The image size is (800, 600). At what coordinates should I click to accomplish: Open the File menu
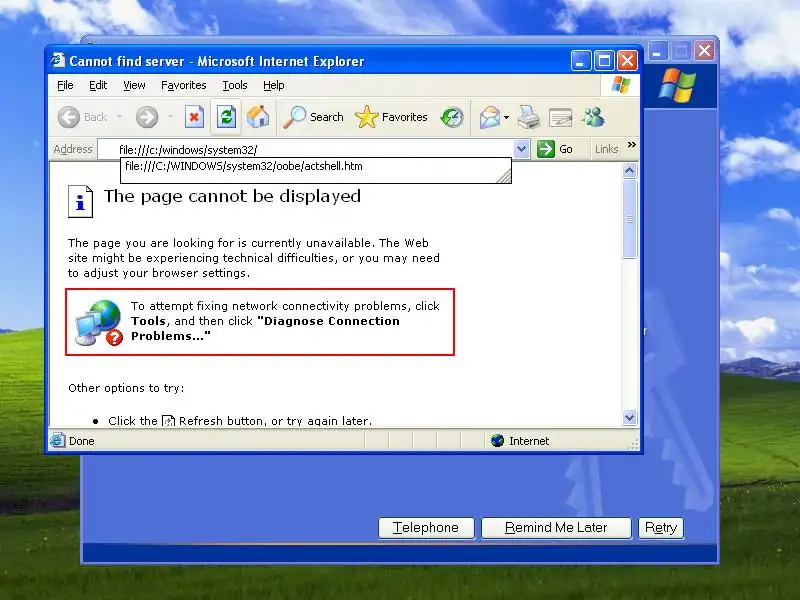pos(65,85)
